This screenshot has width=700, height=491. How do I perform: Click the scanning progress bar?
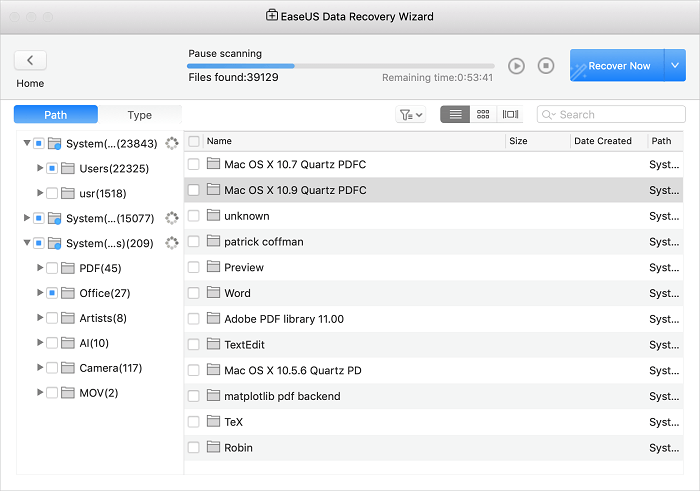coord(341,66)
